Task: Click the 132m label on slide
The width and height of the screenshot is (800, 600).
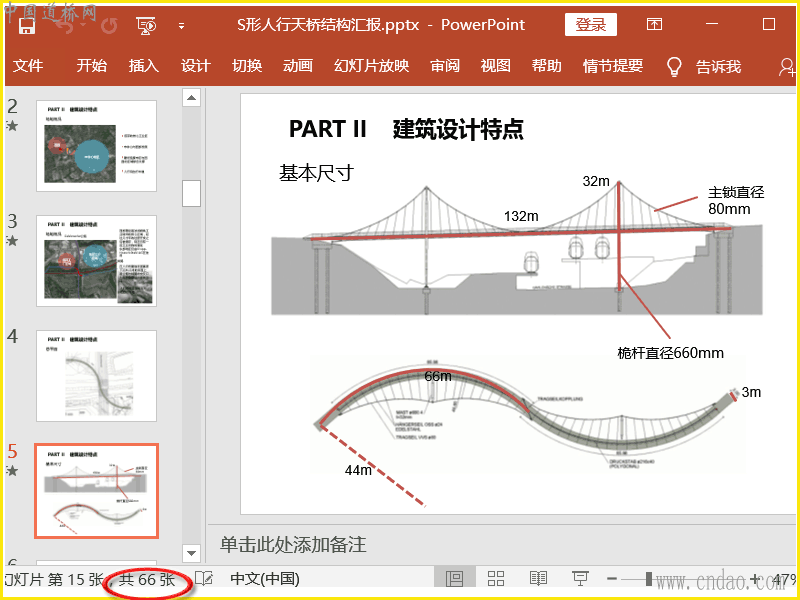Action: pyautogui.click(x=521, y=216)
